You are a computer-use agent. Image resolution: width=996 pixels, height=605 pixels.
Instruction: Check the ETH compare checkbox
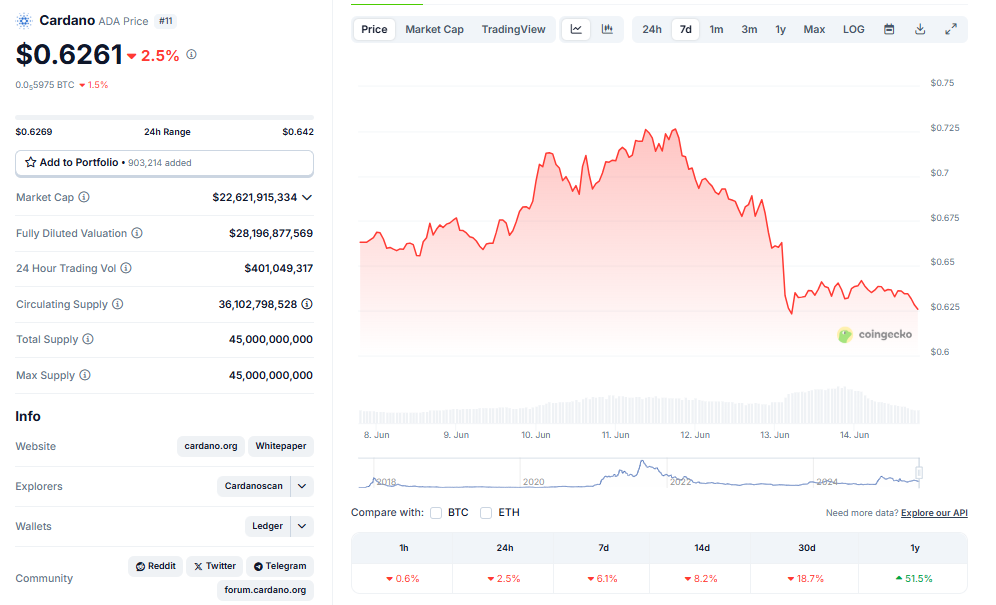pyautogui.click(x=486, y=513)
